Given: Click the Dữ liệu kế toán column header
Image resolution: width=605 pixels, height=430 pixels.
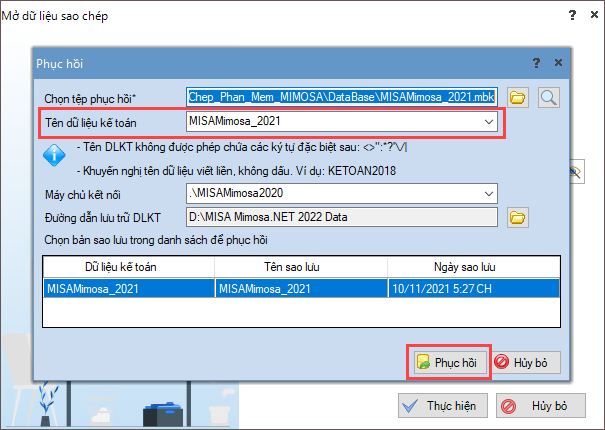Looking at the screenshot, I should (x=129, y=267).
